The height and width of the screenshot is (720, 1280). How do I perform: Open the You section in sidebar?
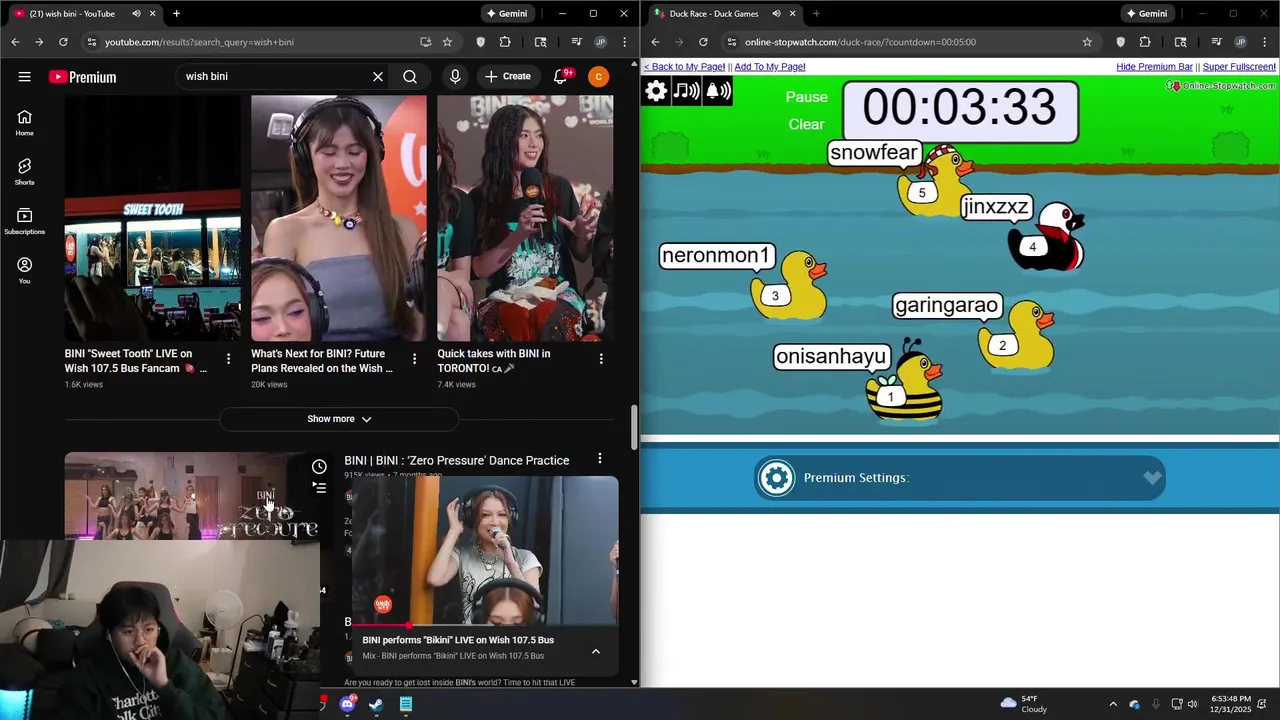(x=24, y=270)
